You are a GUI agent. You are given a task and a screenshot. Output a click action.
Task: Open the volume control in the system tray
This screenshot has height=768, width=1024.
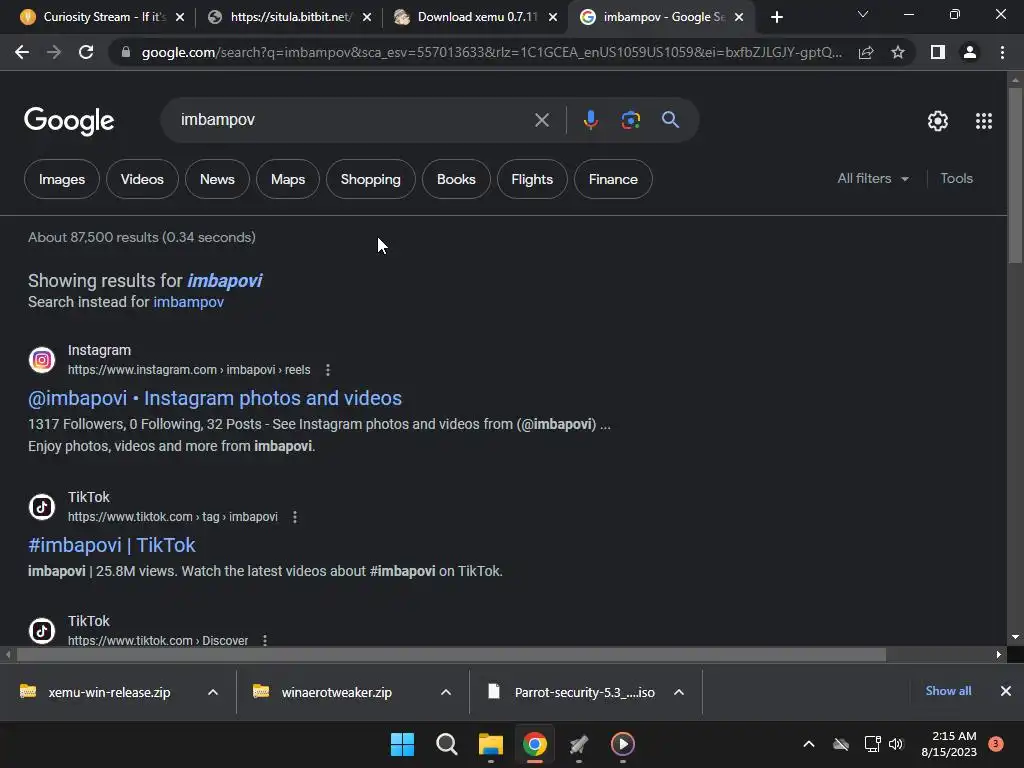[895, 744]
